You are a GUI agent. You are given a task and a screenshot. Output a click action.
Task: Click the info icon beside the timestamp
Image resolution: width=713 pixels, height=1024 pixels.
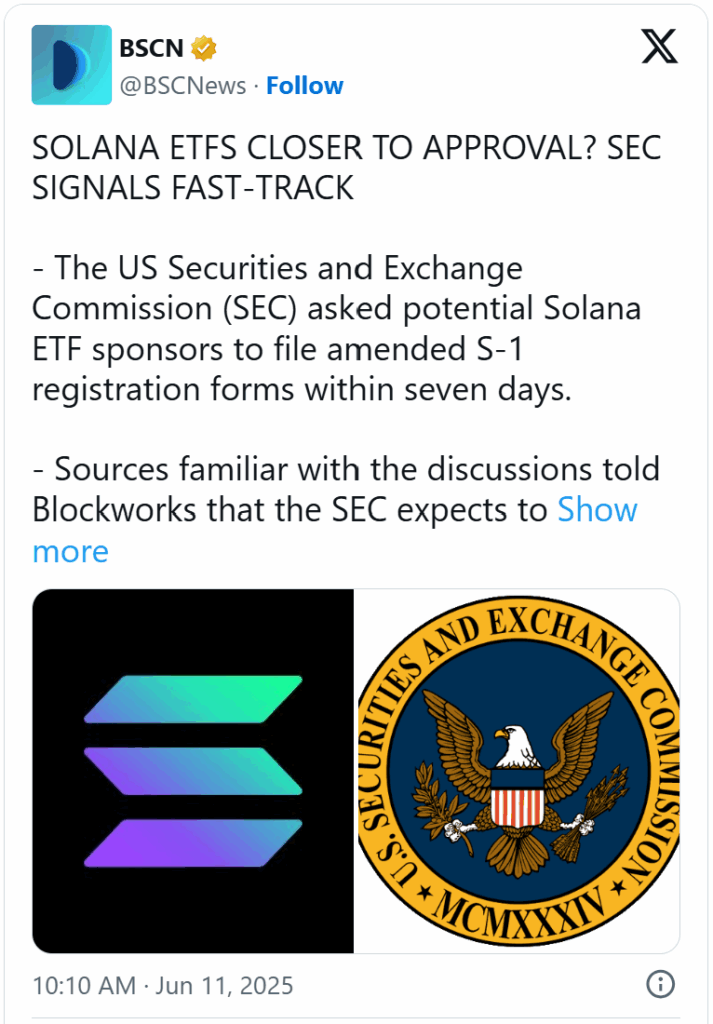click(659, 985)
